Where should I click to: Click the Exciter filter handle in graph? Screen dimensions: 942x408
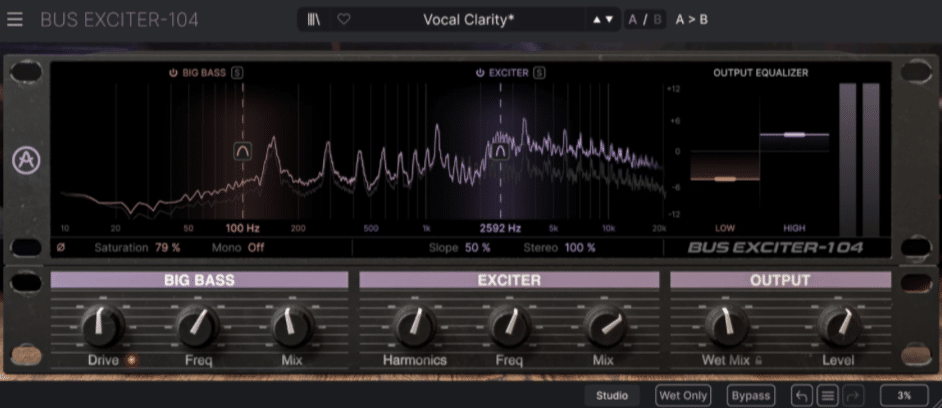pos(500,151)
